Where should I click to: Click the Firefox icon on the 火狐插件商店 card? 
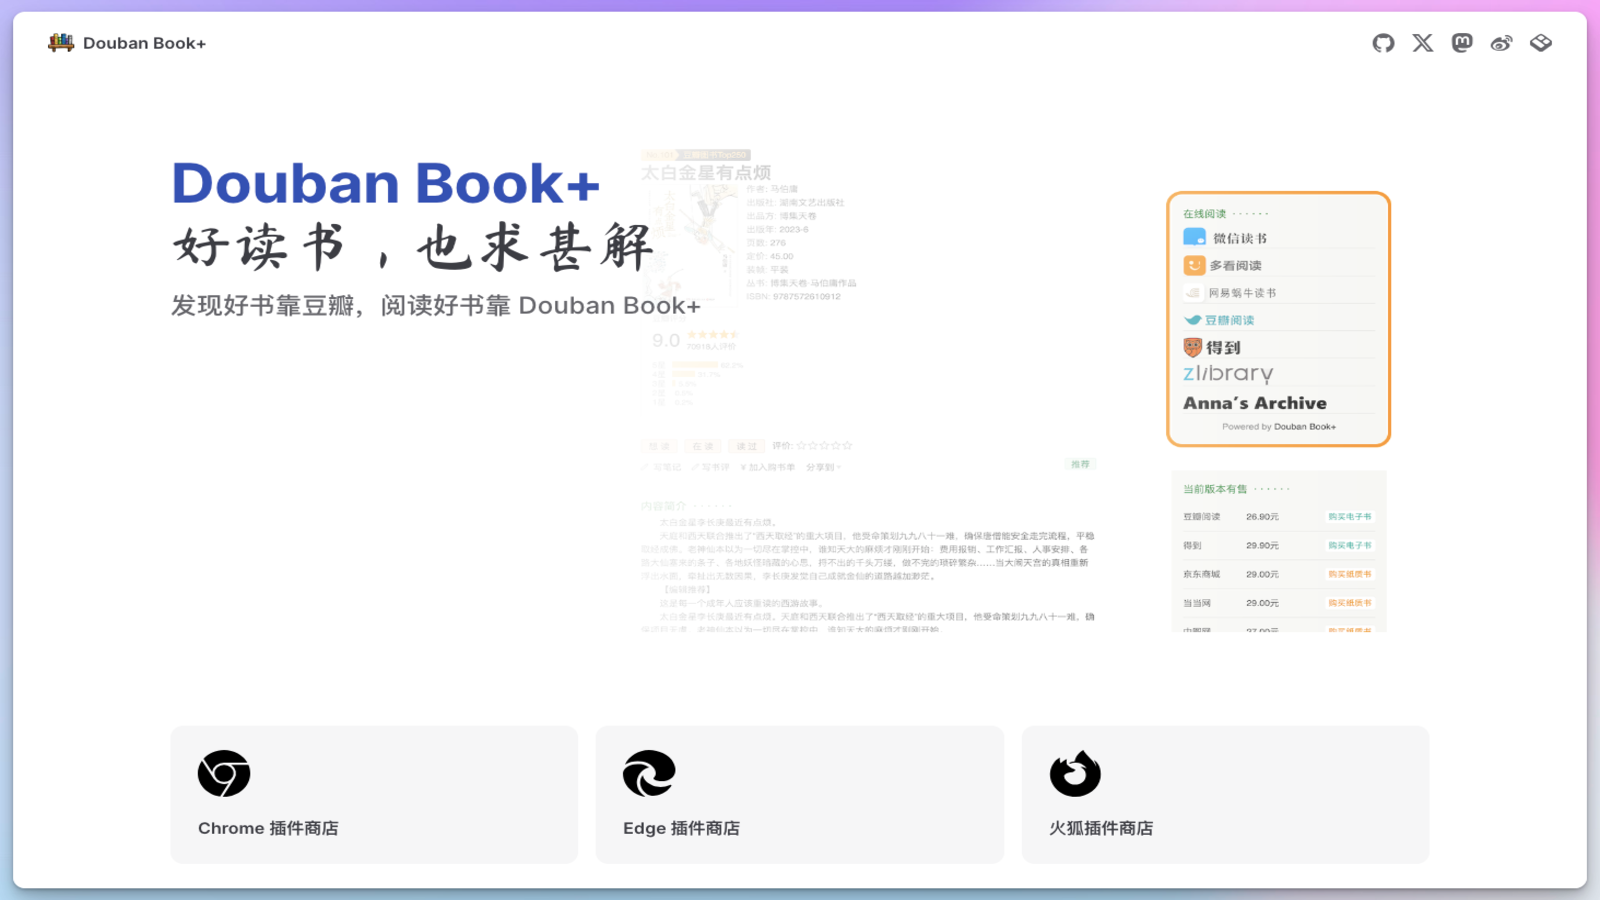pyautogui.click(x=1075, y=773)
